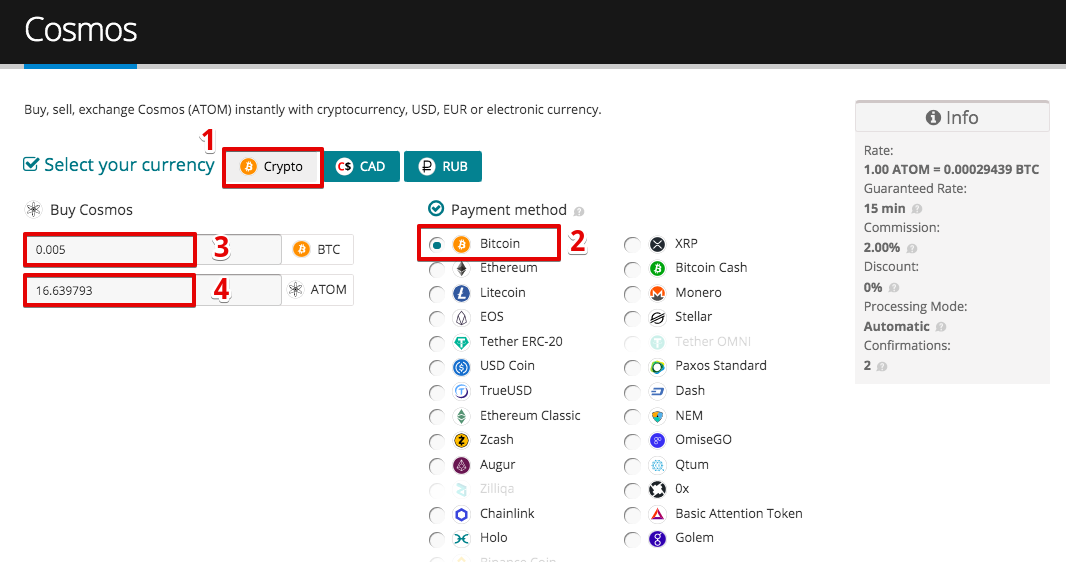Select USD Coin radio button

[436, 367]
